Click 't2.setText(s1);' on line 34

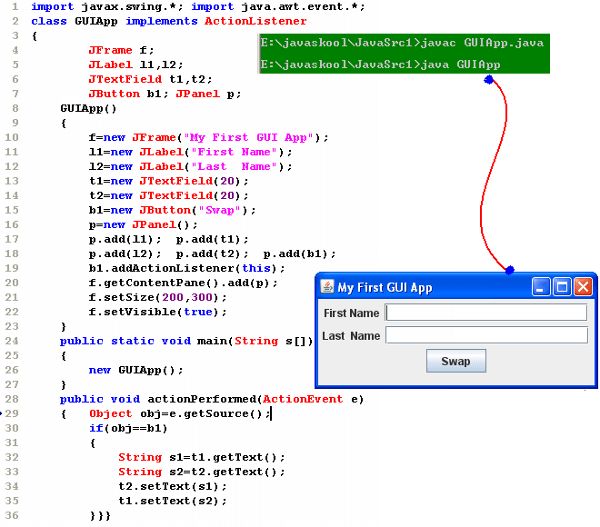coord(172,486)
